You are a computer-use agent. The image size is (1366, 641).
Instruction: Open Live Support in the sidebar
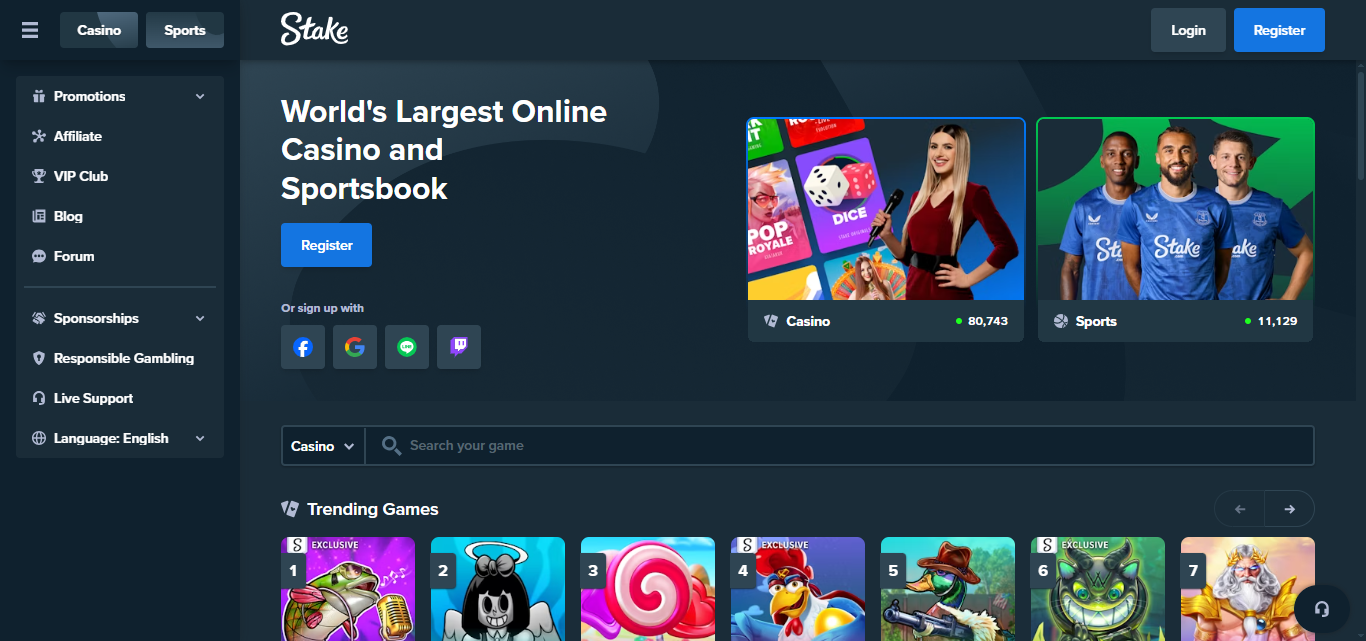coord(120,398)
